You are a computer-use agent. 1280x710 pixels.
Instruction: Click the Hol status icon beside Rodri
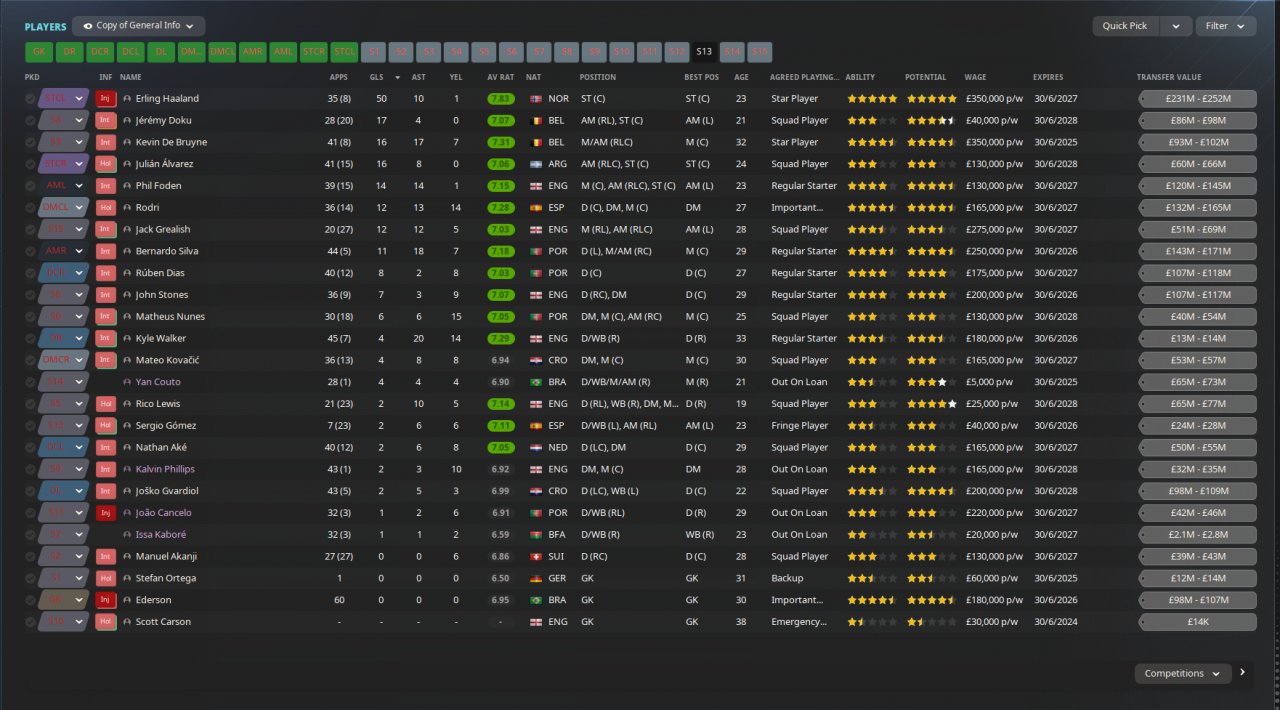[x=105, y=207]
